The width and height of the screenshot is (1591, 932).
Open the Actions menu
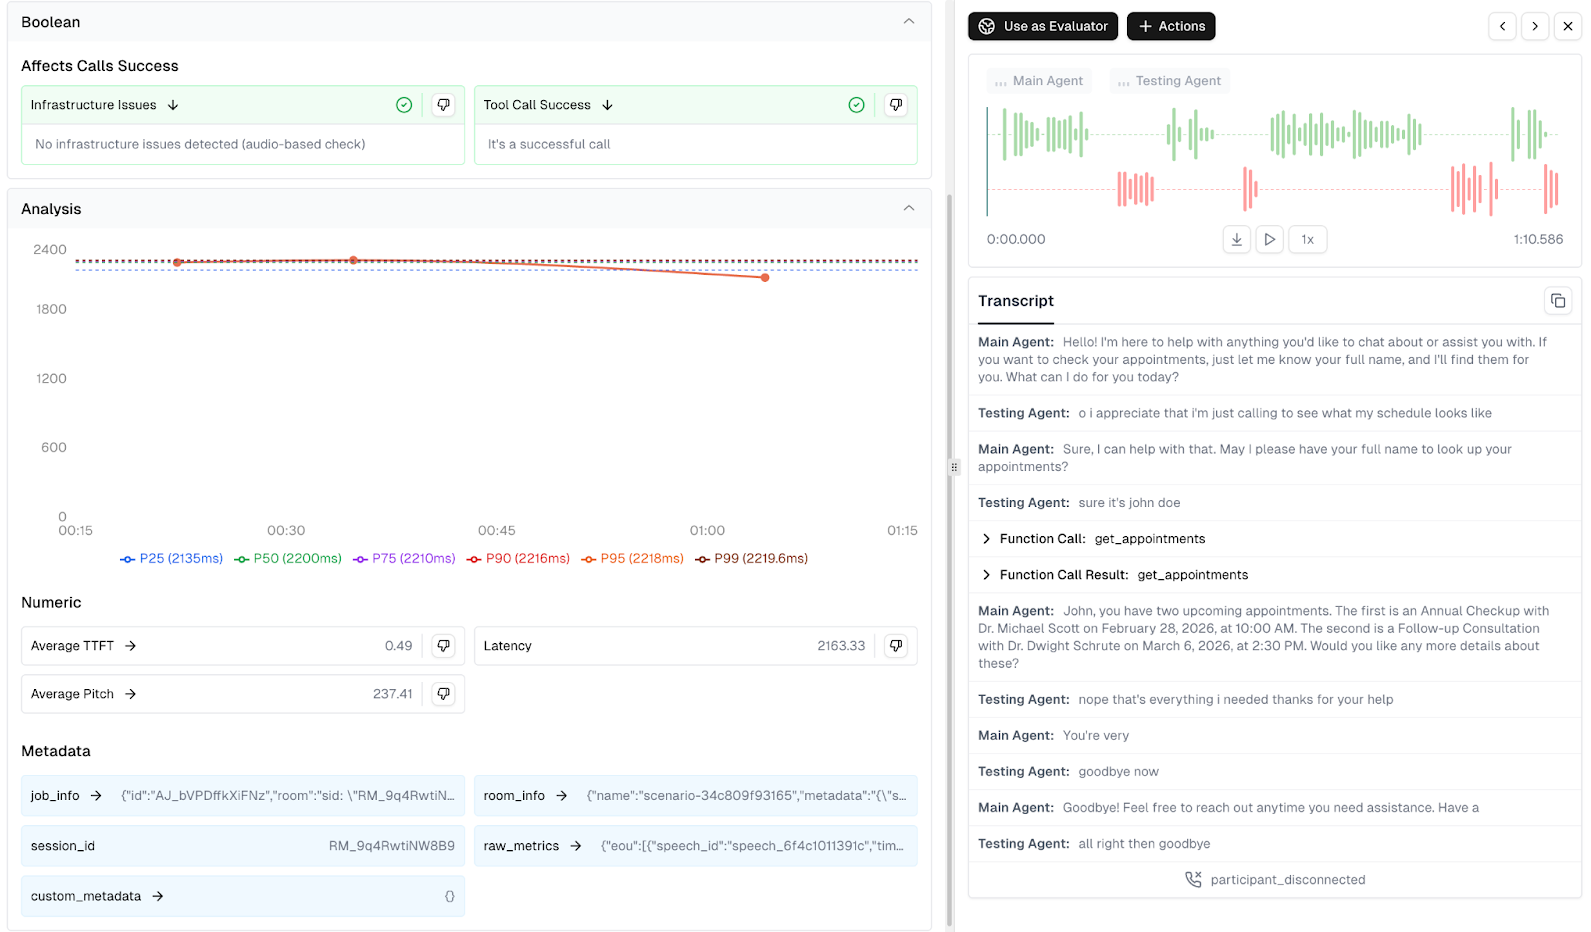click(1170, 27)
